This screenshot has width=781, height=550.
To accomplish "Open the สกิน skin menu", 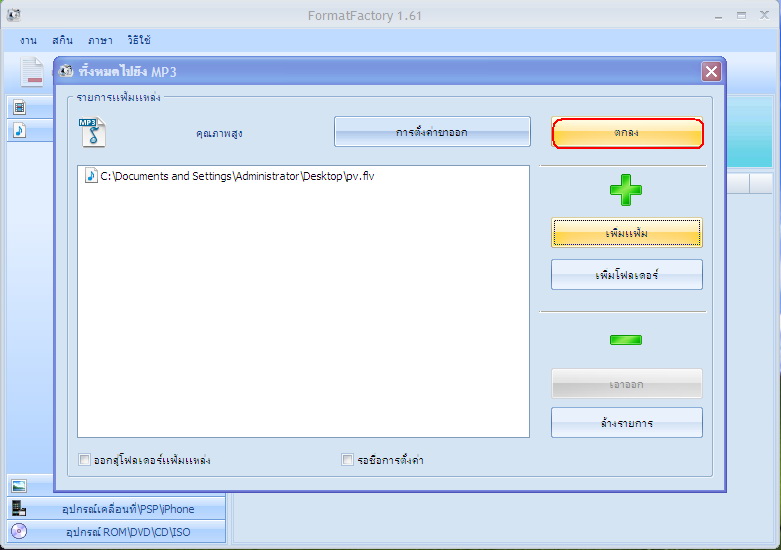I will point(62,40).
